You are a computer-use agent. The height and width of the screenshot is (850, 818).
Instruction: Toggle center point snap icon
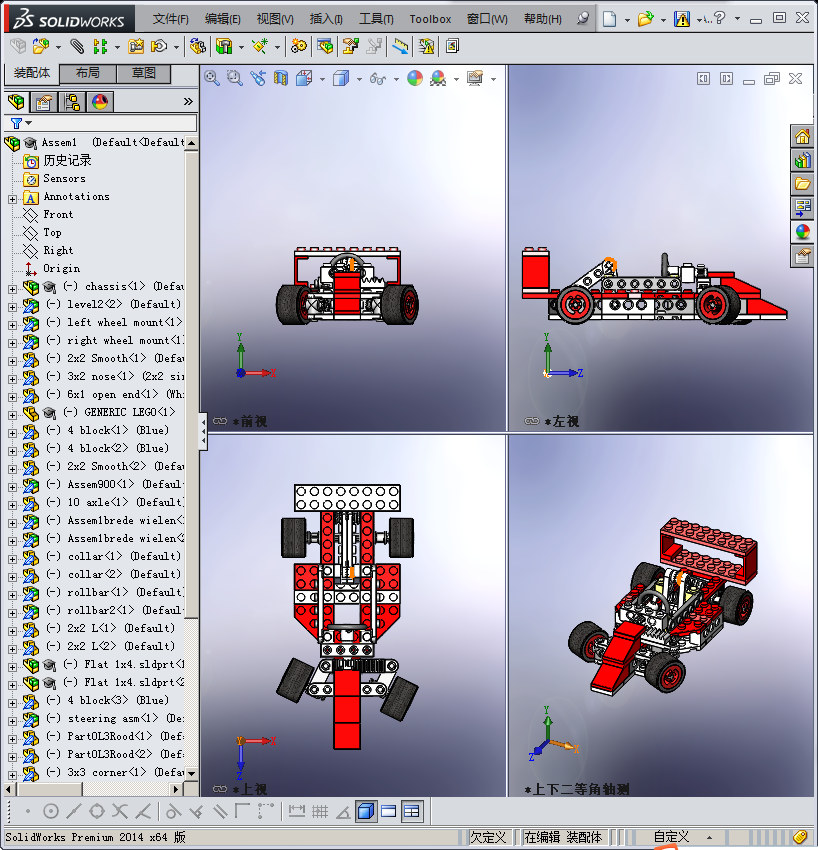pyautogui.click(x=51, y=812)
